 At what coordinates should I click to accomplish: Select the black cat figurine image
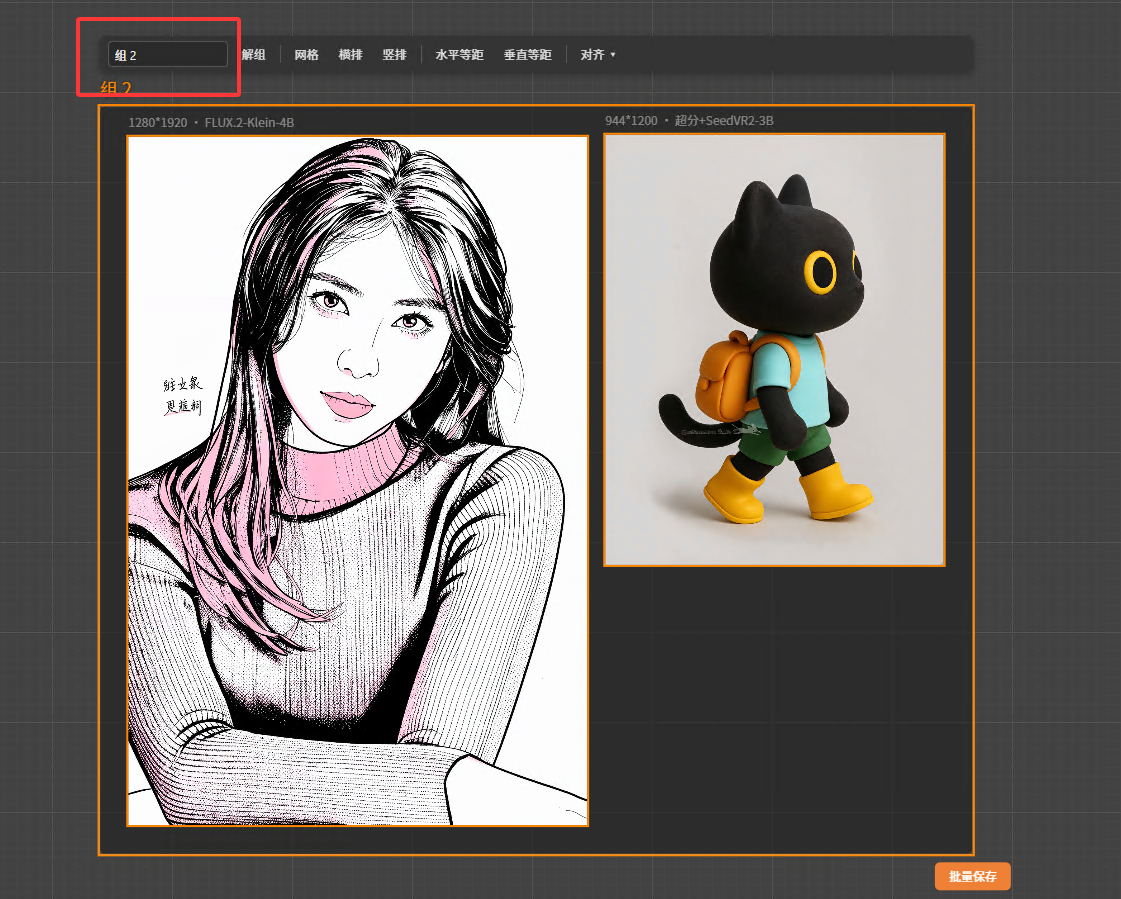tap(774, 350)
